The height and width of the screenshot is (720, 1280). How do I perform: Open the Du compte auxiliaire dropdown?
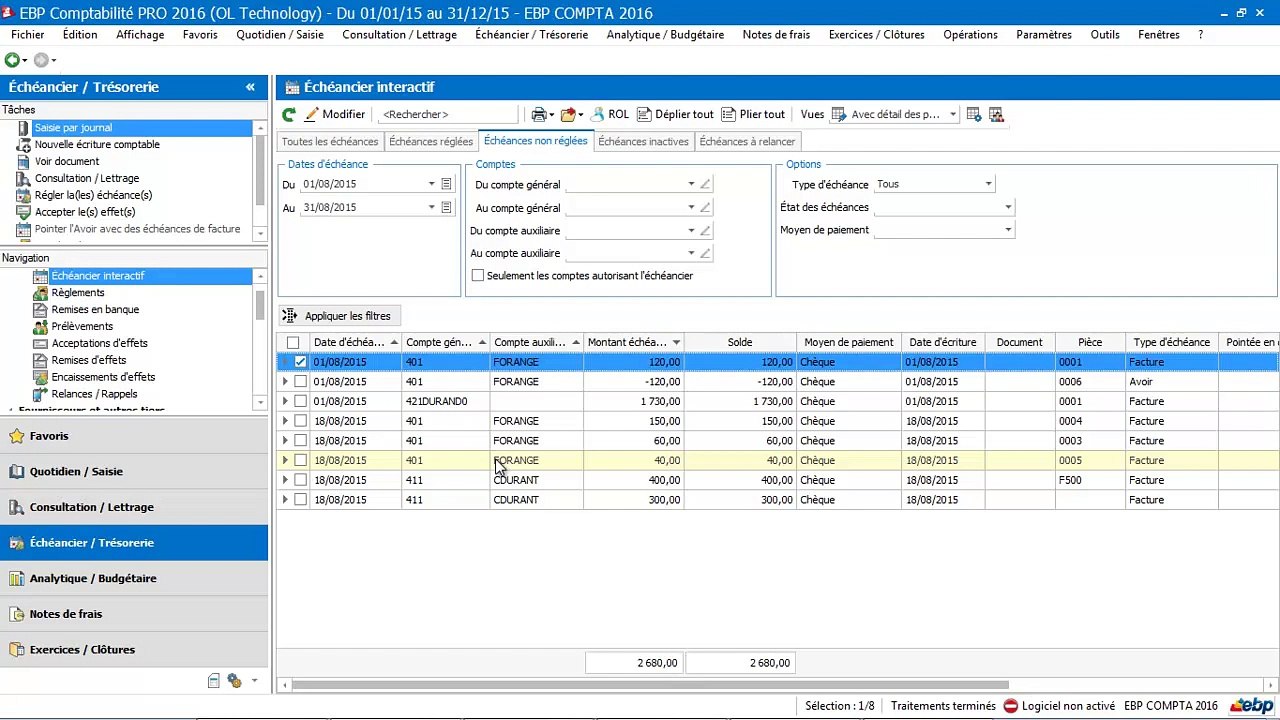[691, 231]
